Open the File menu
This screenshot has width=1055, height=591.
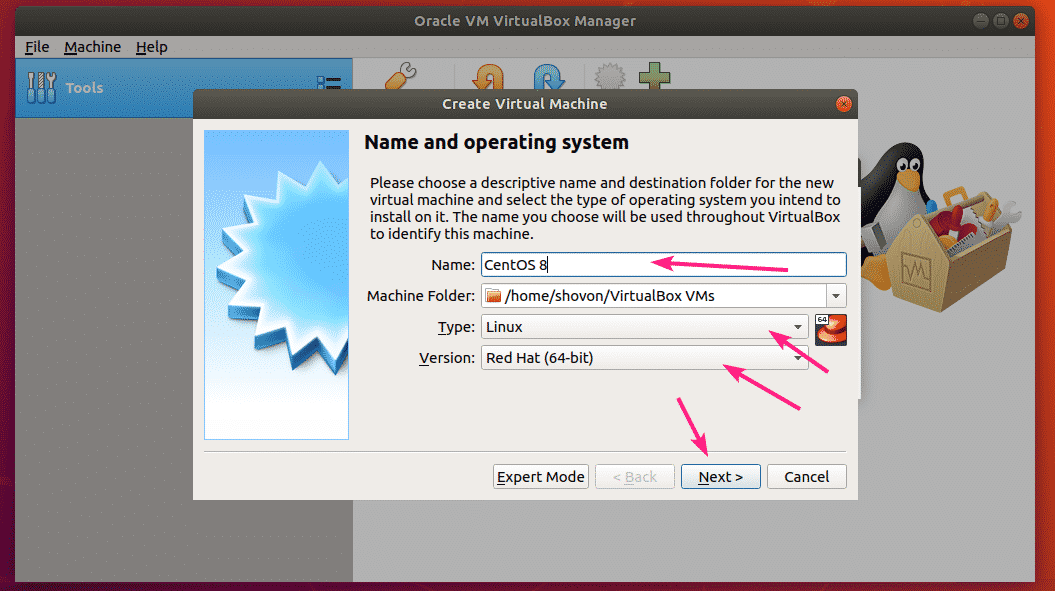coord(37,47)
